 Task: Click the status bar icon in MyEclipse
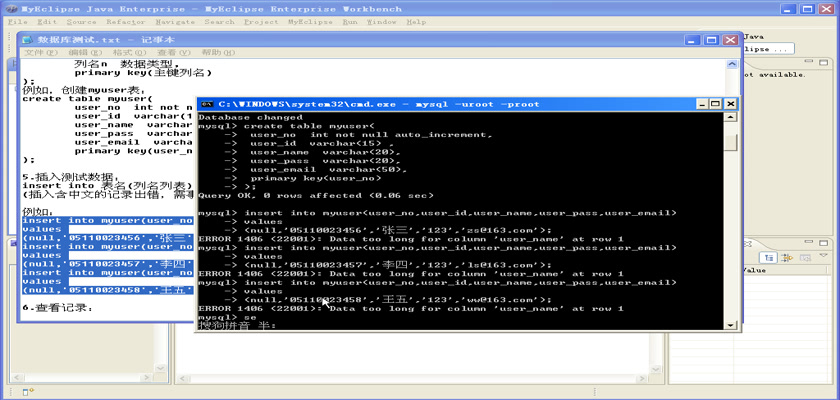tap(28, 392)
